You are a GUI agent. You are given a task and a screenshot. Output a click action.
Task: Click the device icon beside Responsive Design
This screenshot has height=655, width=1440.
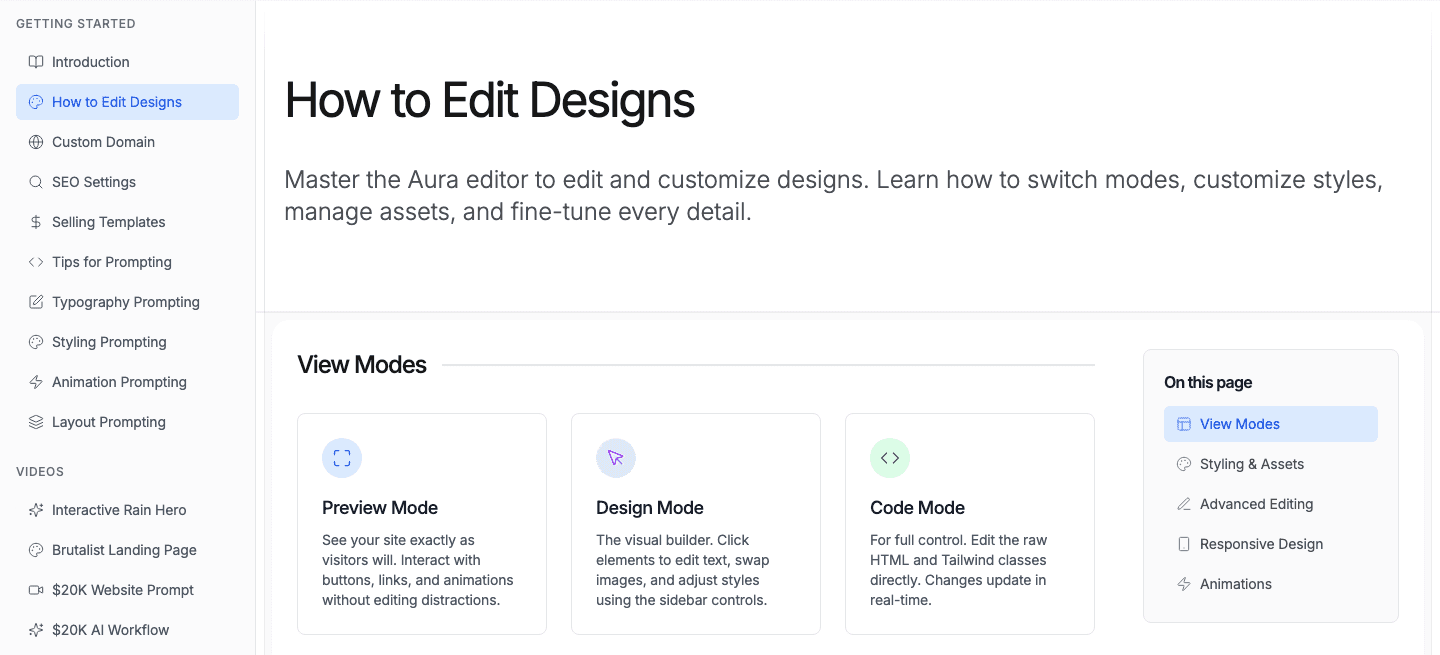tap(1184, 544)
